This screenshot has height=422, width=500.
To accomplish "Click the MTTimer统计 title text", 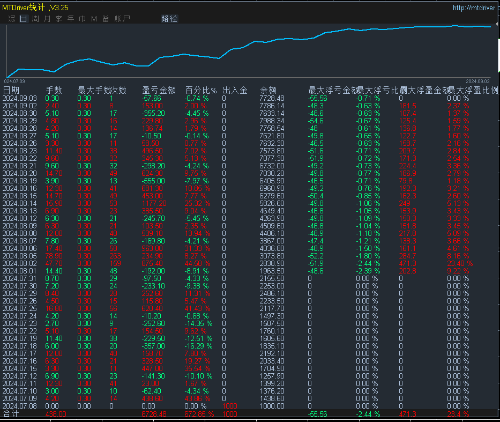I will 35,7.
